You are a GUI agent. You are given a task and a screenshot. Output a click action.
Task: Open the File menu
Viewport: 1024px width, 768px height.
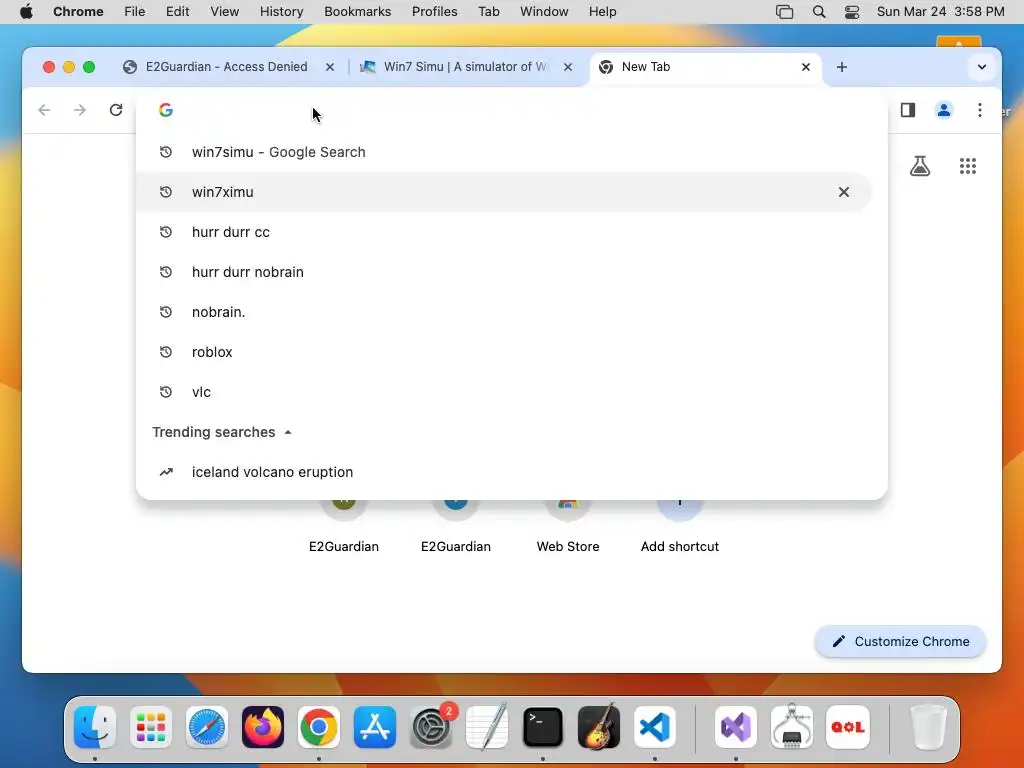click(135, 12)
